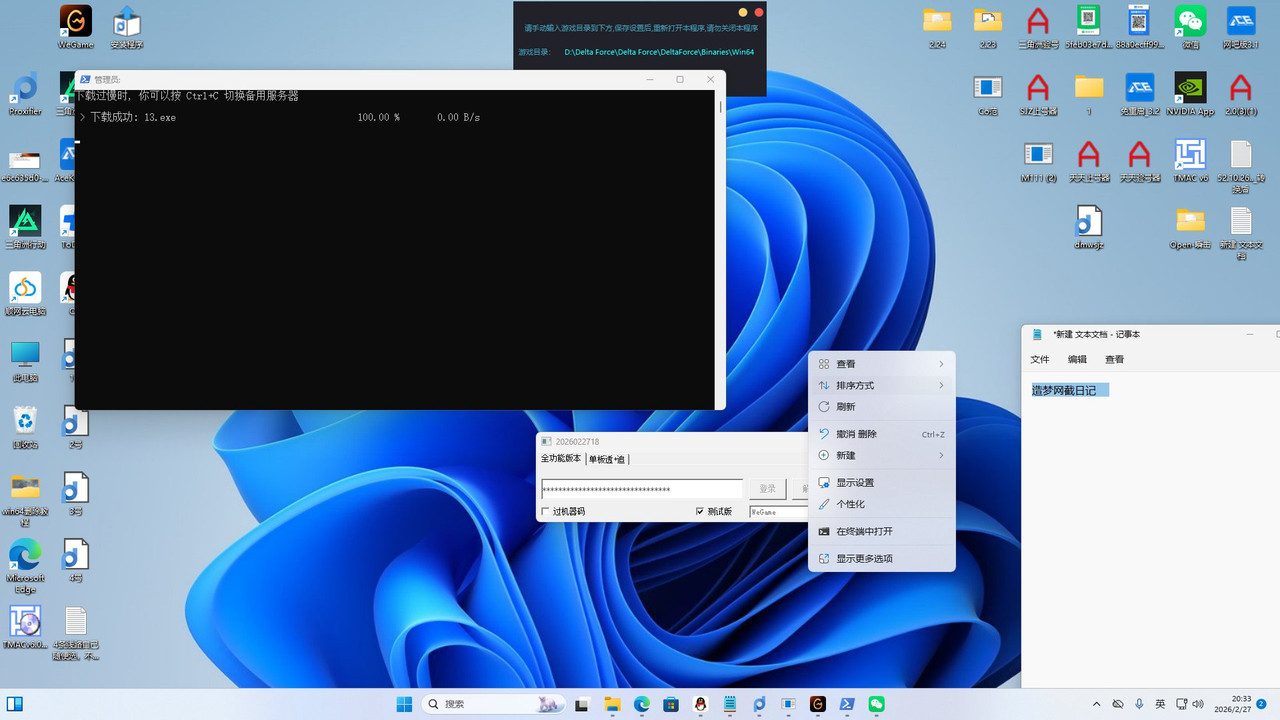Screen dimensions: 1280x720
Task: Open 个性化 from context menu
Action: (x=881, y=504)
